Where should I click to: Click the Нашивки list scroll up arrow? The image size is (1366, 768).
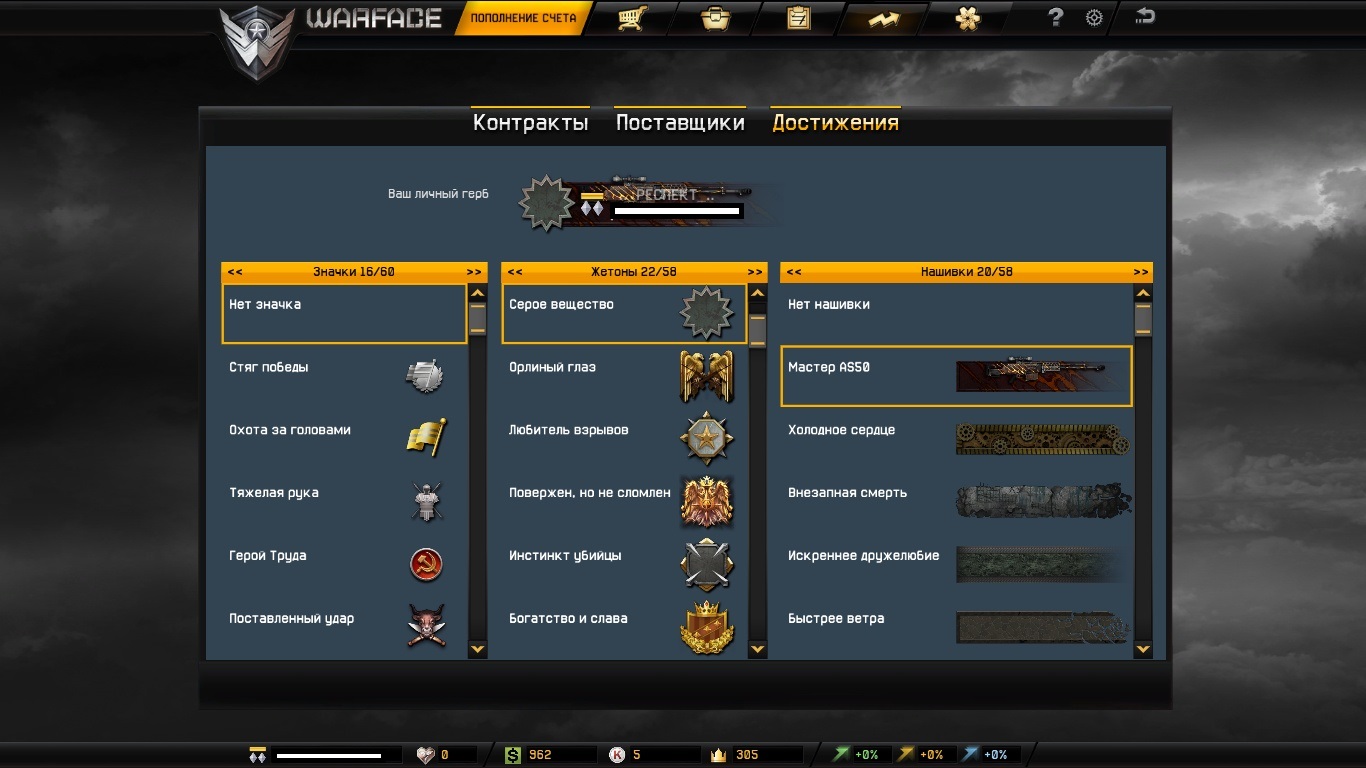[x=1143, y=293]
